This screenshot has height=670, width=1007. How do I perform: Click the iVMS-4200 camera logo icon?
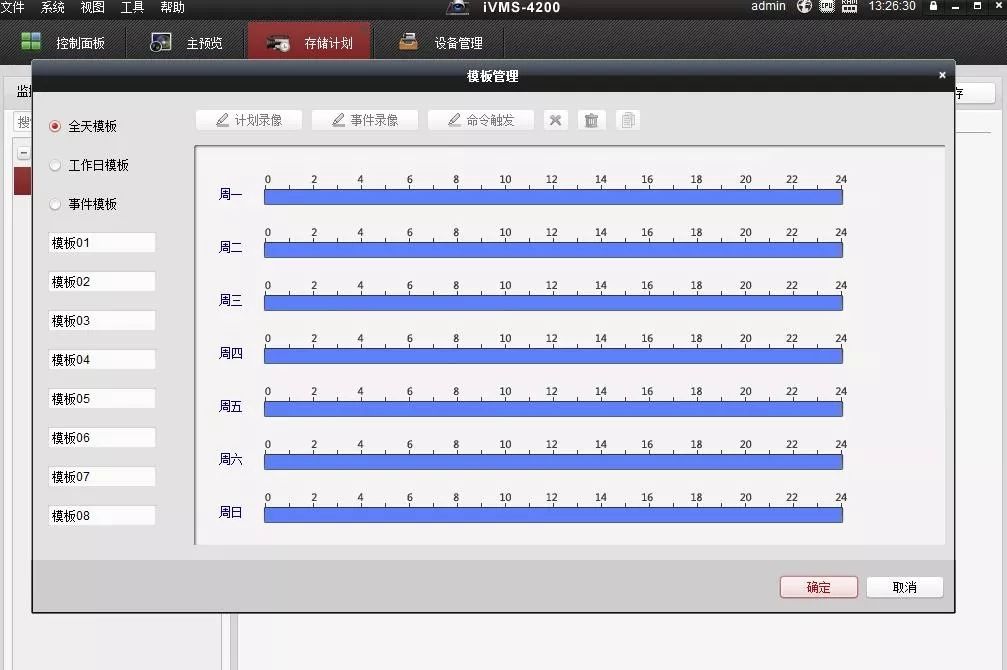click(x=457, y=6)
